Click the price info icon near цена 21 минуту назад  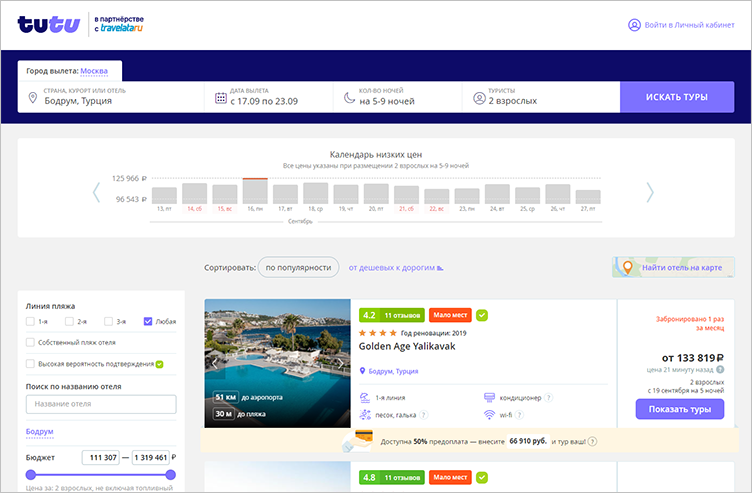click(720, 369)
